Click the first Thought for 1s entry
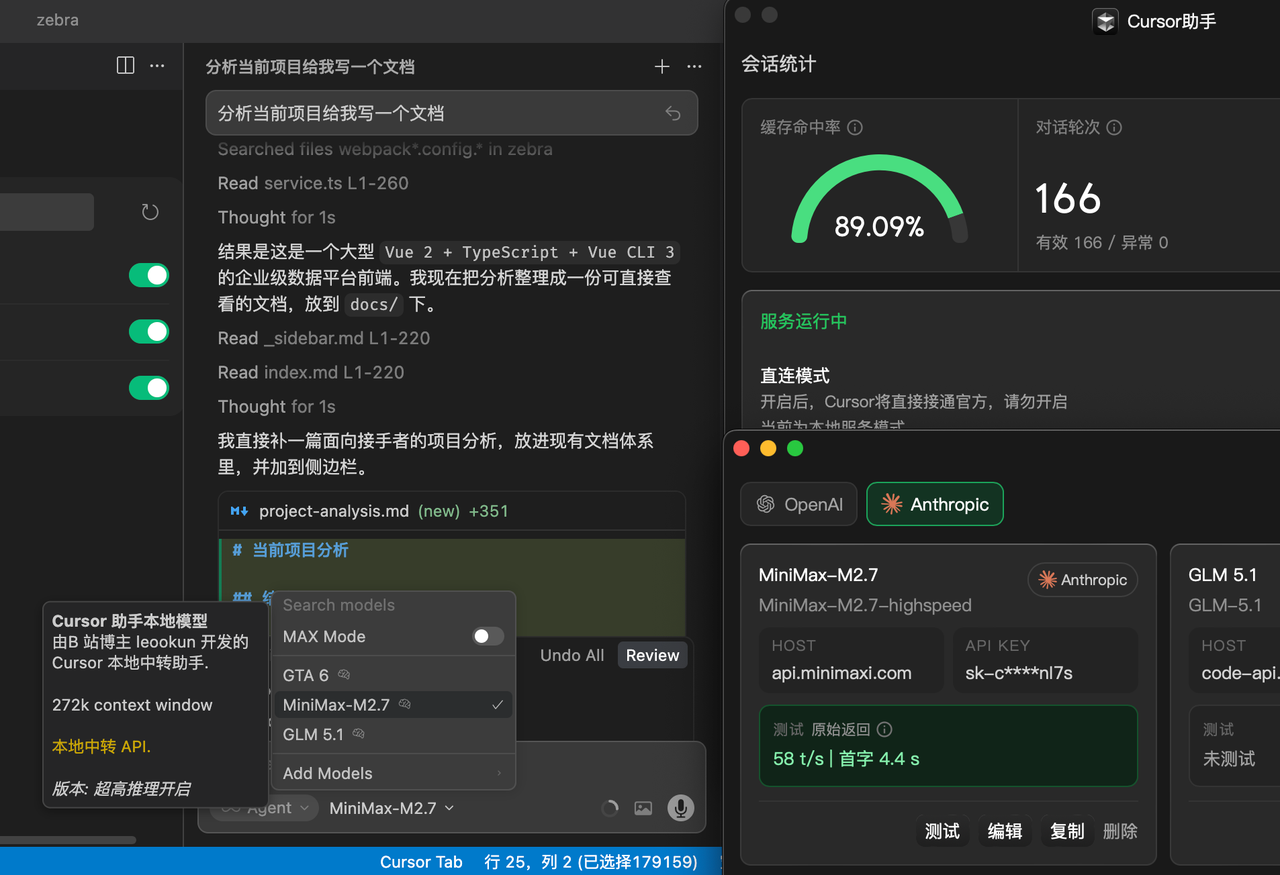The width and height of the screenshot is (1280, 875). coord(276,217)
